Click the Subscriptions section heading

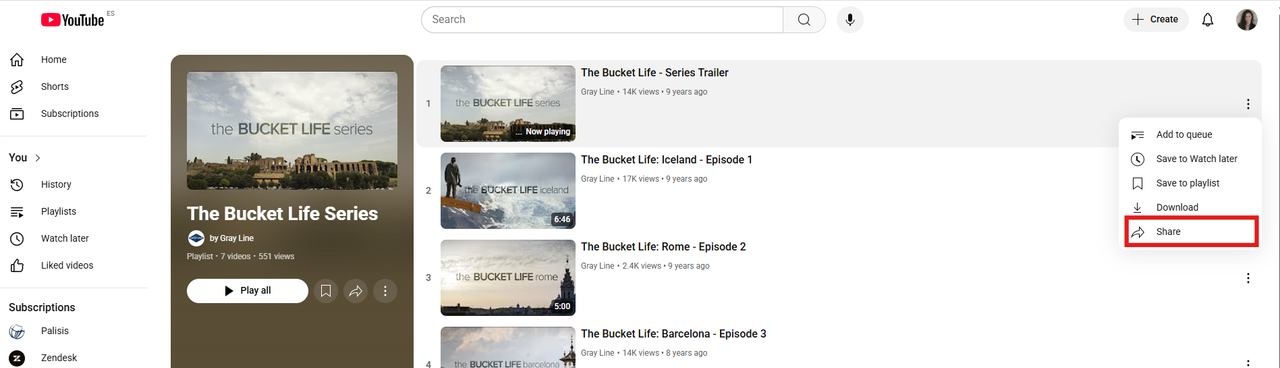42,308
